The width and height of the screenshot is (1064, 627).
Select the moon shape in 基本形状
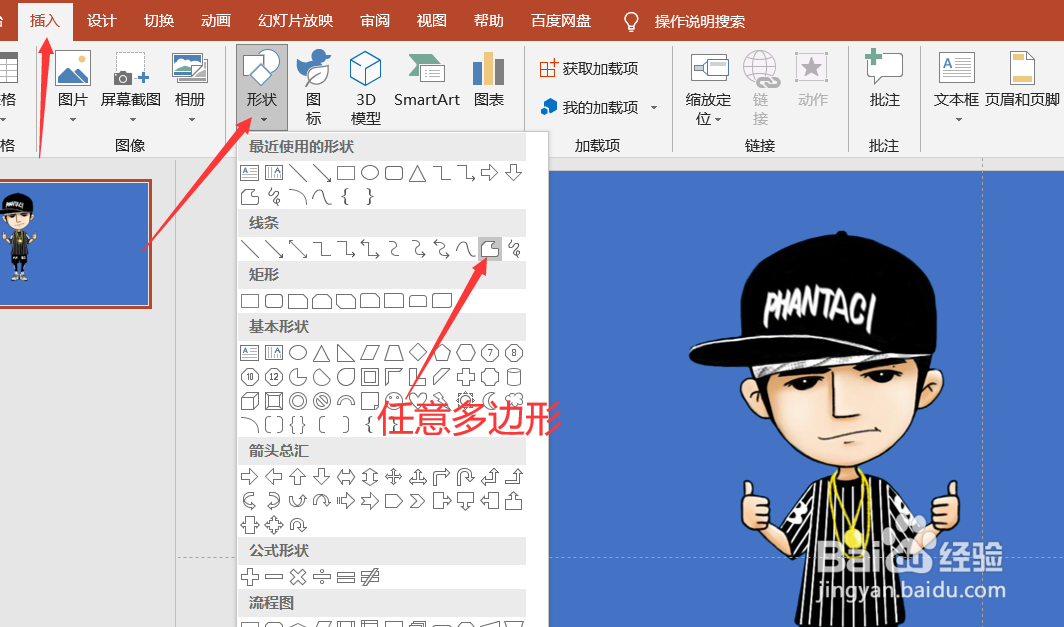(x=490, y=399)
